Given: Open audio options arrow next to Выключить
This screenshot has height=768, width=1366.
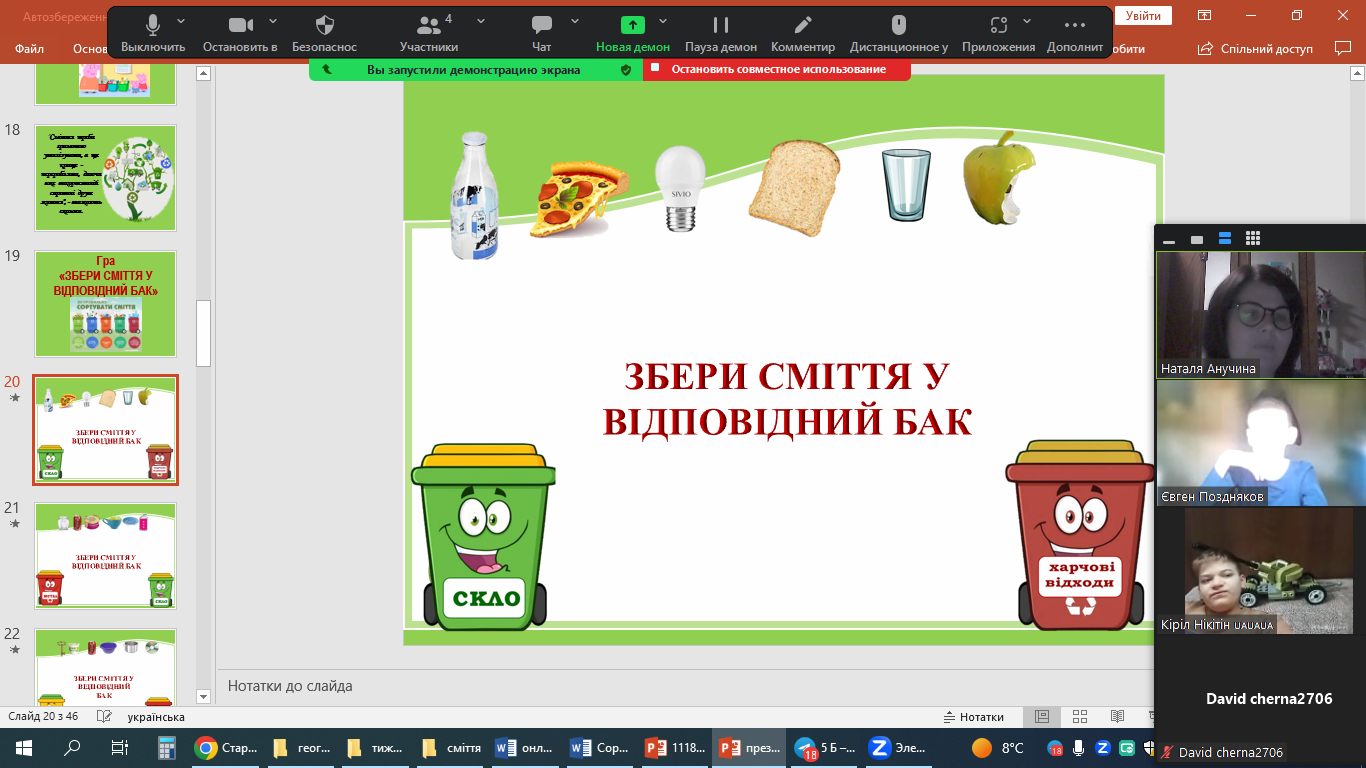Looking at the screenshot, I should [x=181, y=21].
